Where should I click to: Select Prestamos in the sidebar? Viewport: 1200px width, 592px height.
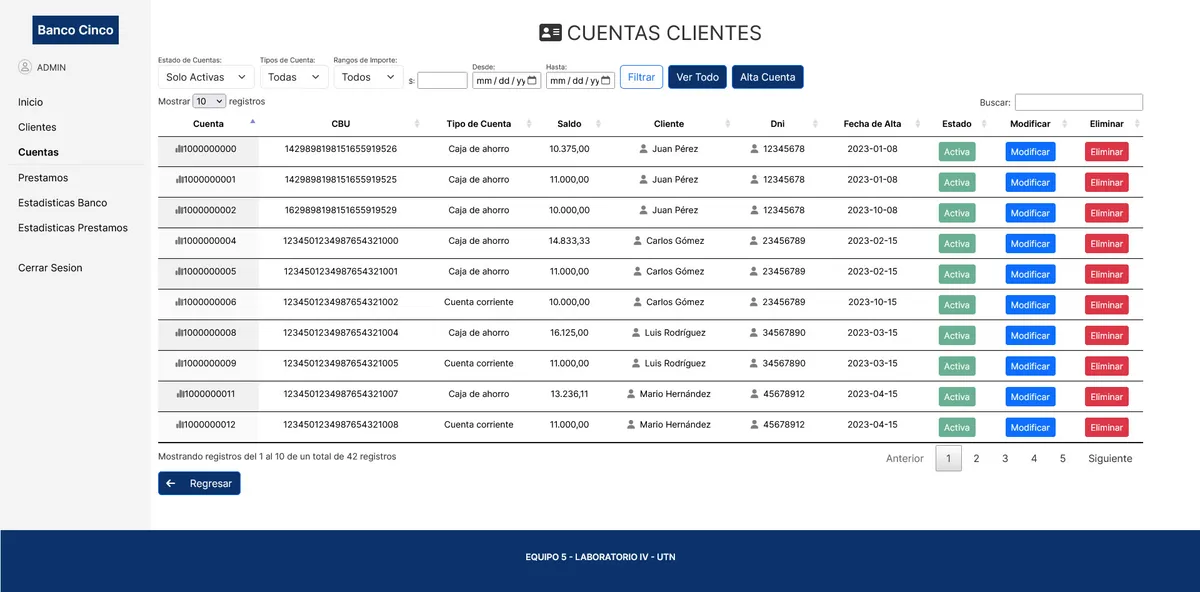click(x=43, y=177)
